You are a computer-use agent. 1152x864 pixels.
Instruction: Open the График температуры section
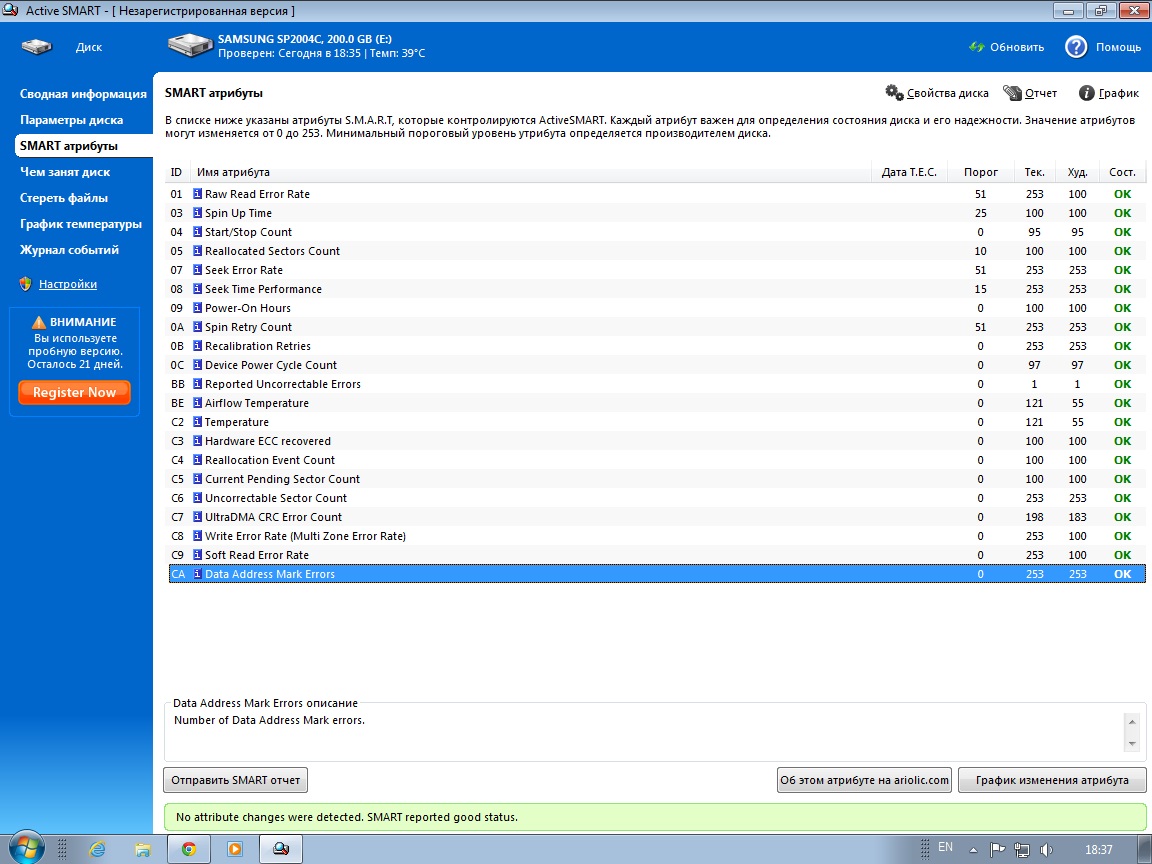[81, 224]
